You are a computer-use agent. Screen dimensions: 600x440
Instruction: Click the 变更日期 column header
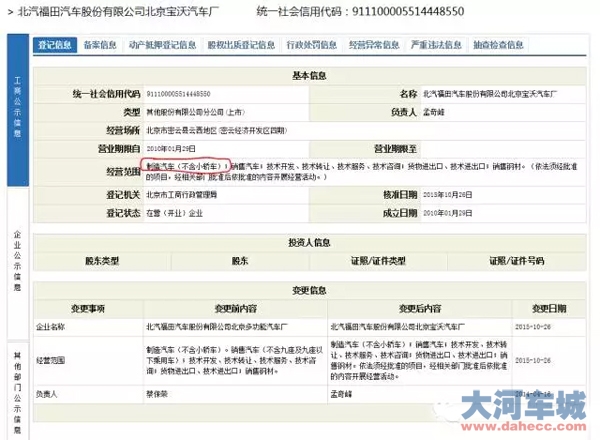click(549, 308)
